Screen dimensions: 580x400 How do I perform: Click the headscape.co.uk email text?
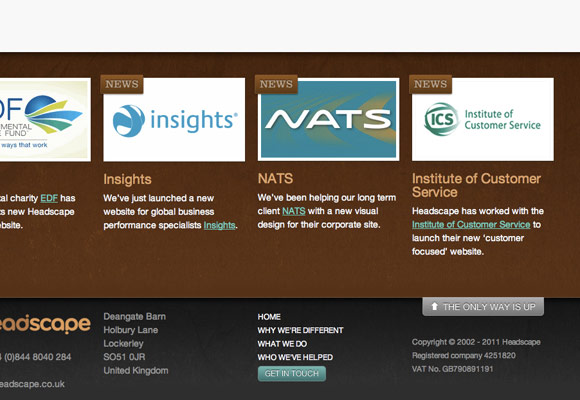33,384
